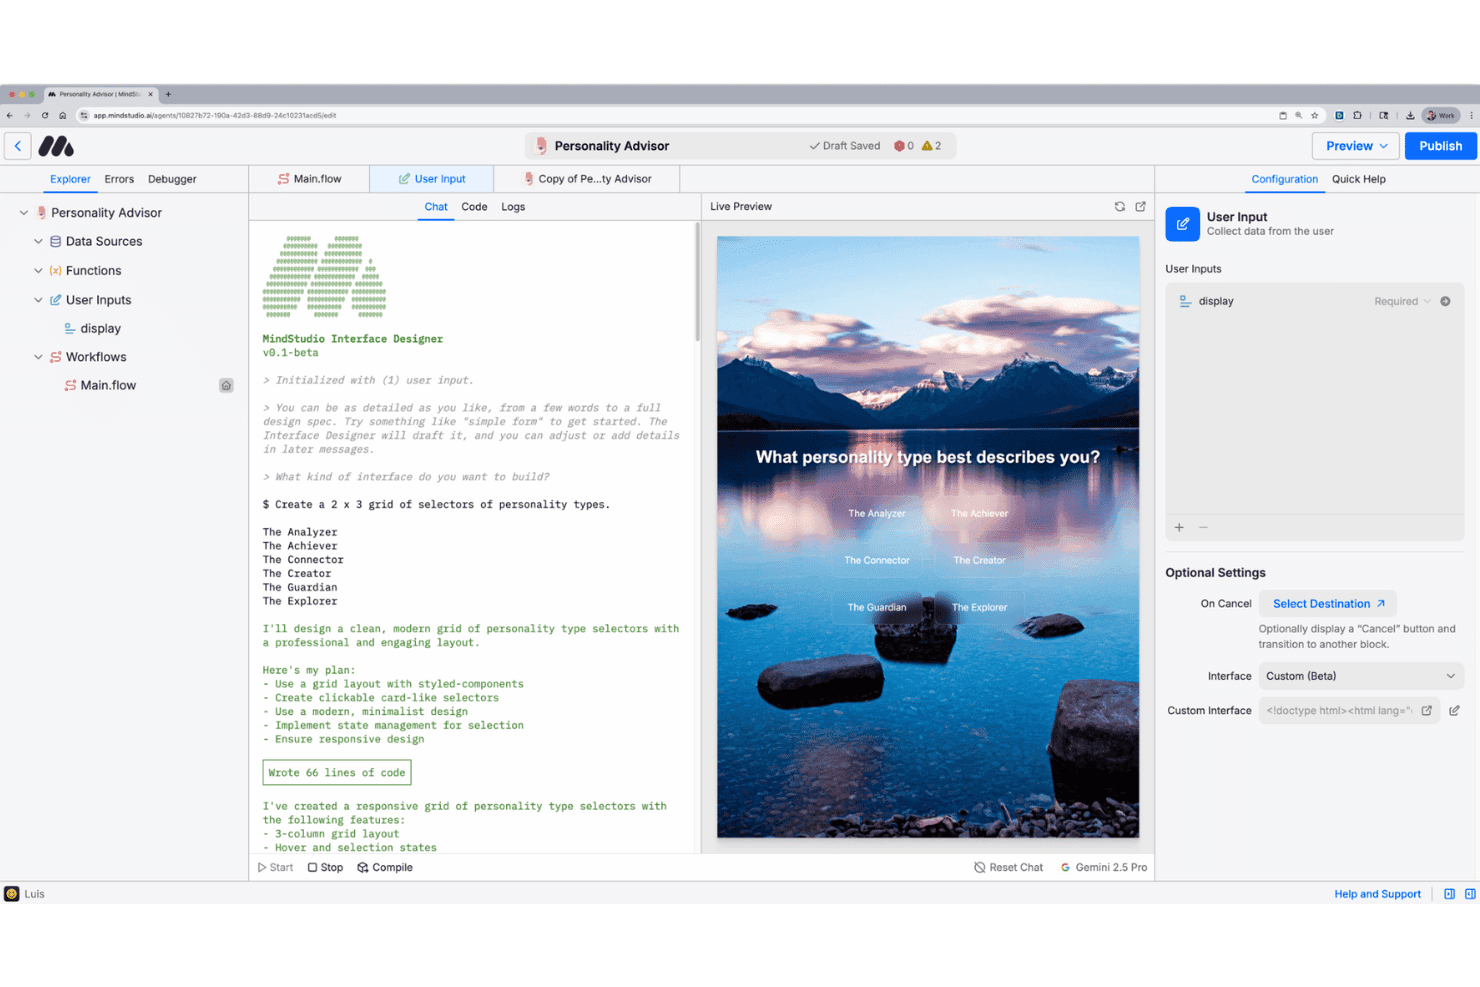
Task: Open the Interface dropdown showing Custom (Beta)
Action: point(1361,676)
